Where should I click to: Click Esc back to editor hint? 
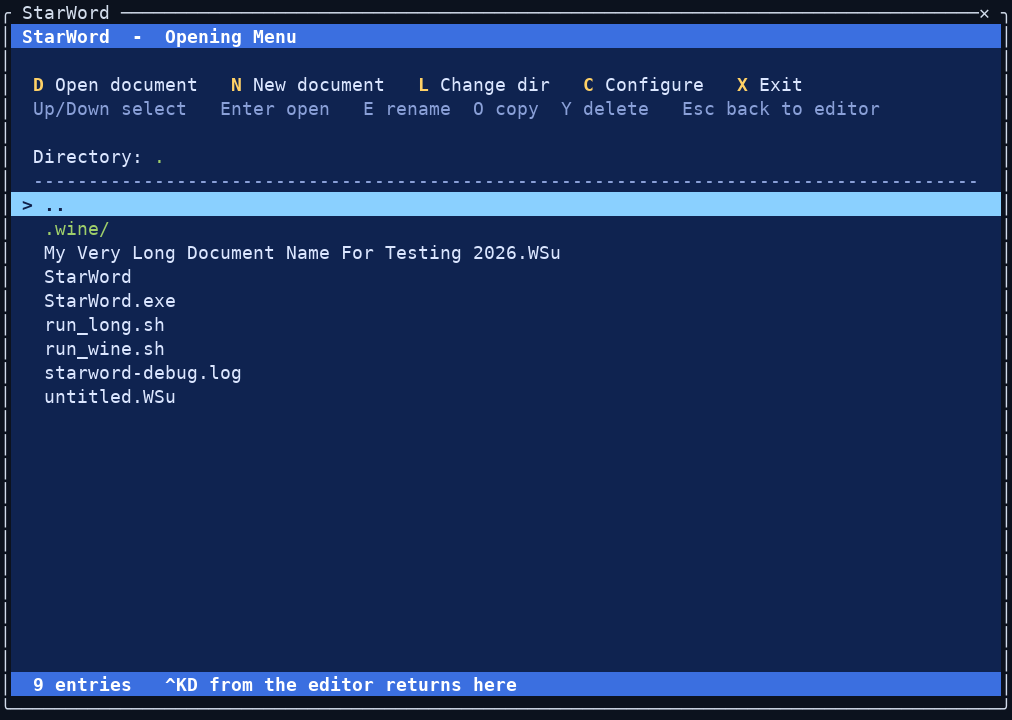click(781, 109)
